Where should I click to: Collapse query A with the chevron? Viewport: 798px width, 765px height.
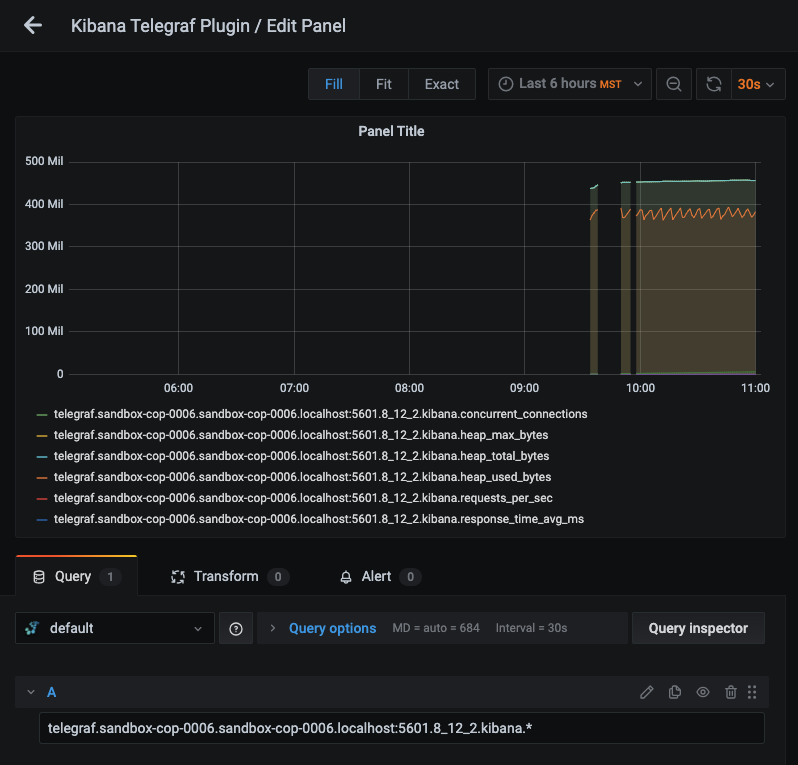pyautogui.click(x=31, y=692)
